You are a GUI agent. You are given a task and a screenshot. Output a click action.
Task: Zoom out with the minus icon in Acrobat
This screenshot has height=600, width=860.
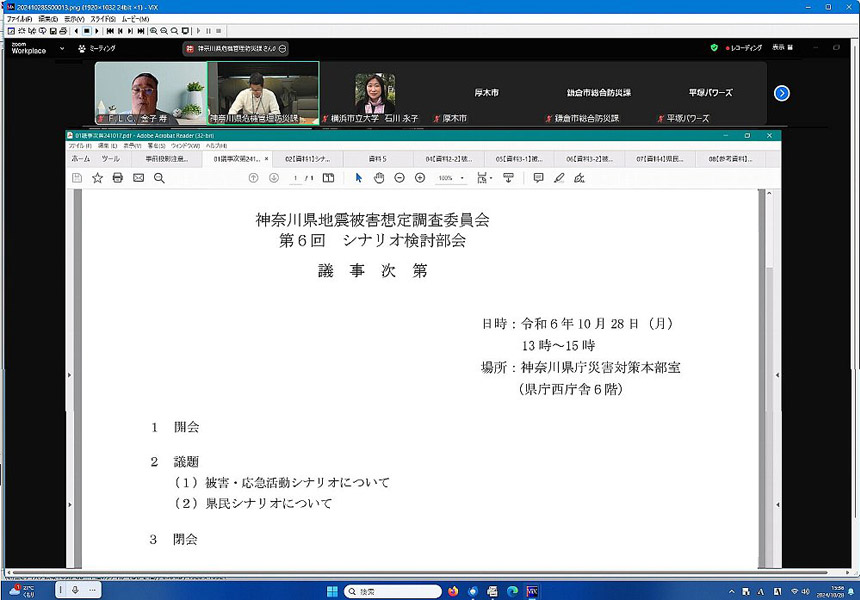pyautogui.click(x=399, y=178)
